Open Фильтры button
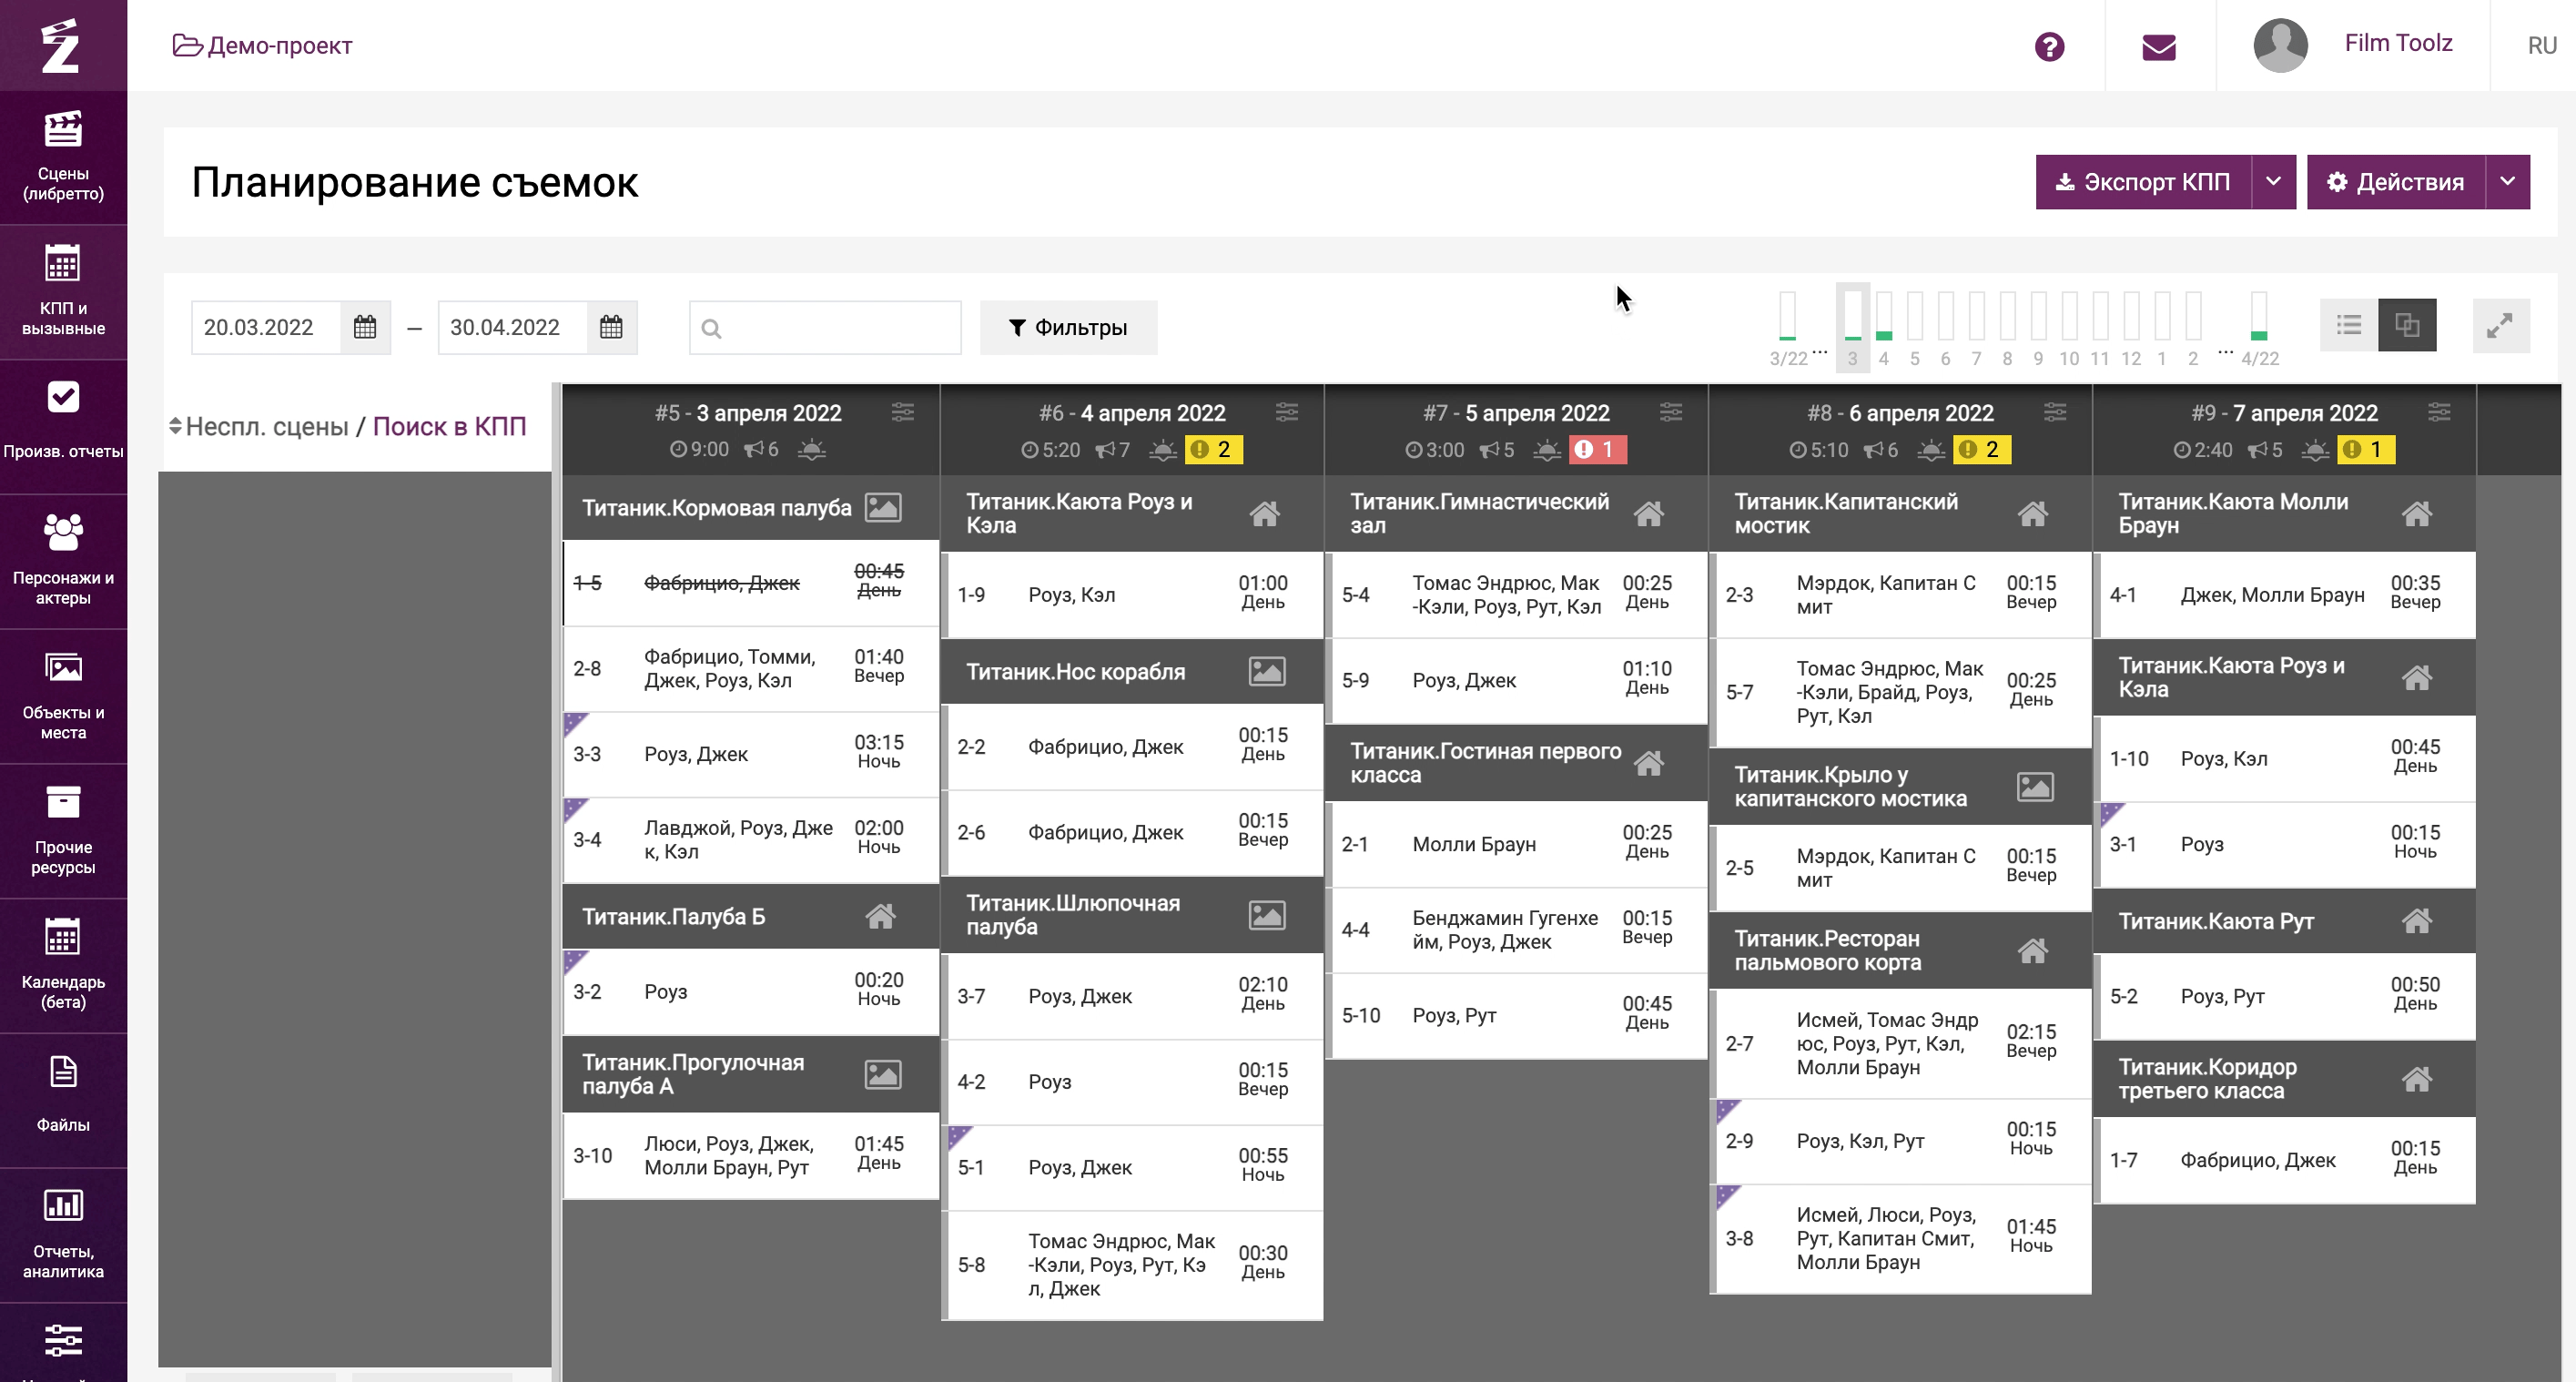The image size is (2576, 1382). [x=1068, y=328]
